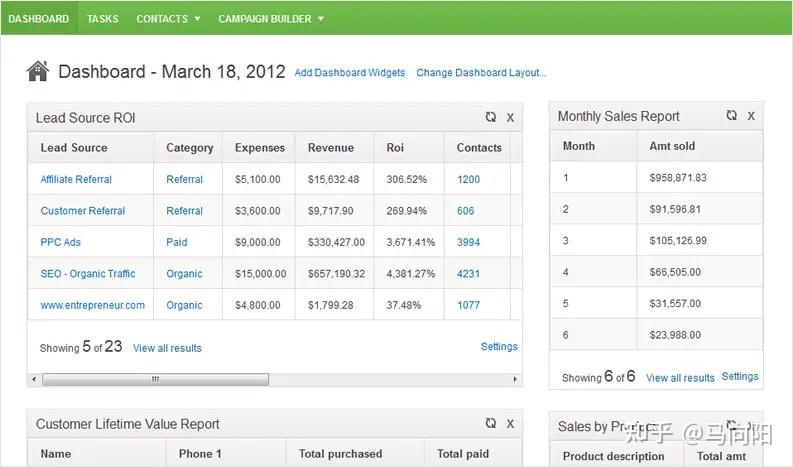Click Add Dashboard Widgets link
The image size is (793, 467).
(x=350, y=73)
